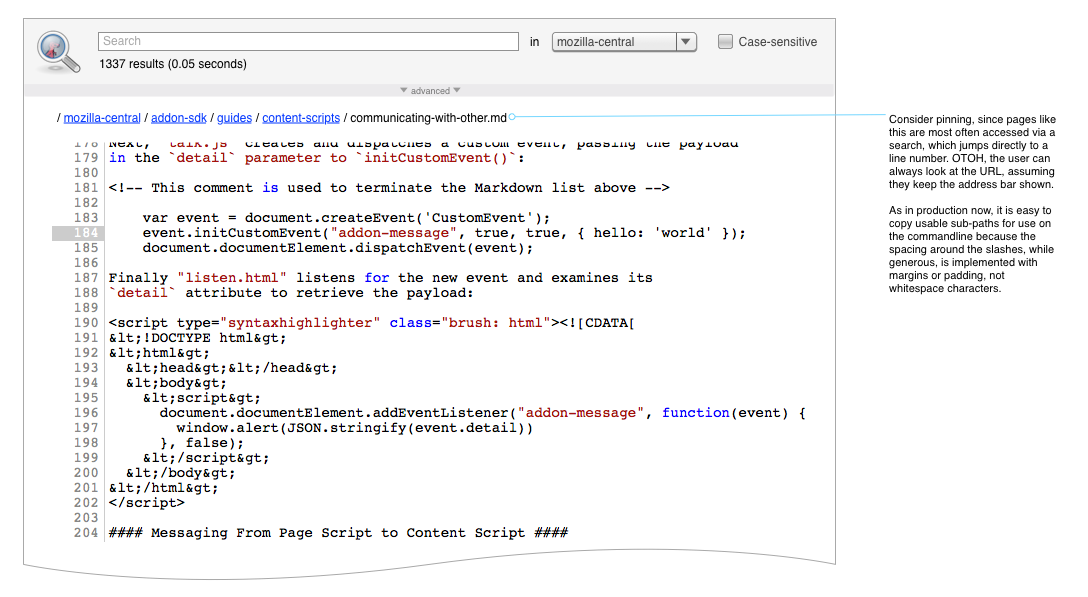This screenshot has width=1088, height=597.
Task: Click "addon-message" string on line 184
Action: click(x=394, y=233)
